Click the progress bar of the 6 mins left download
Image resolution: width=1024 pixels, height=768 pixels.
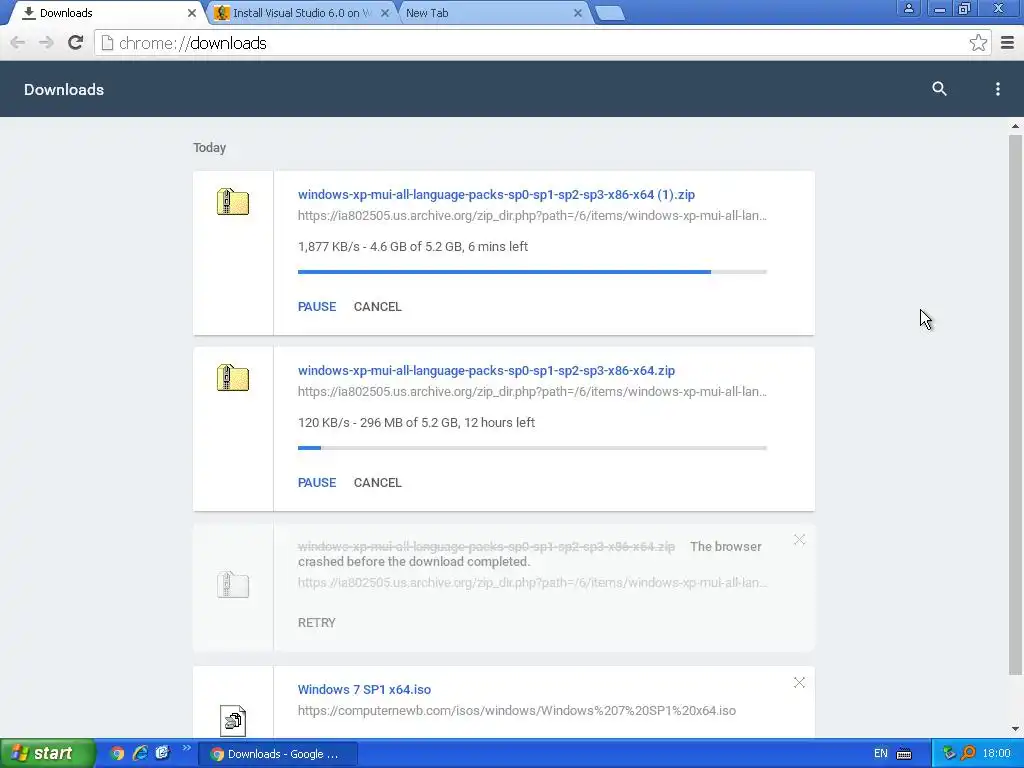point(532,272)
